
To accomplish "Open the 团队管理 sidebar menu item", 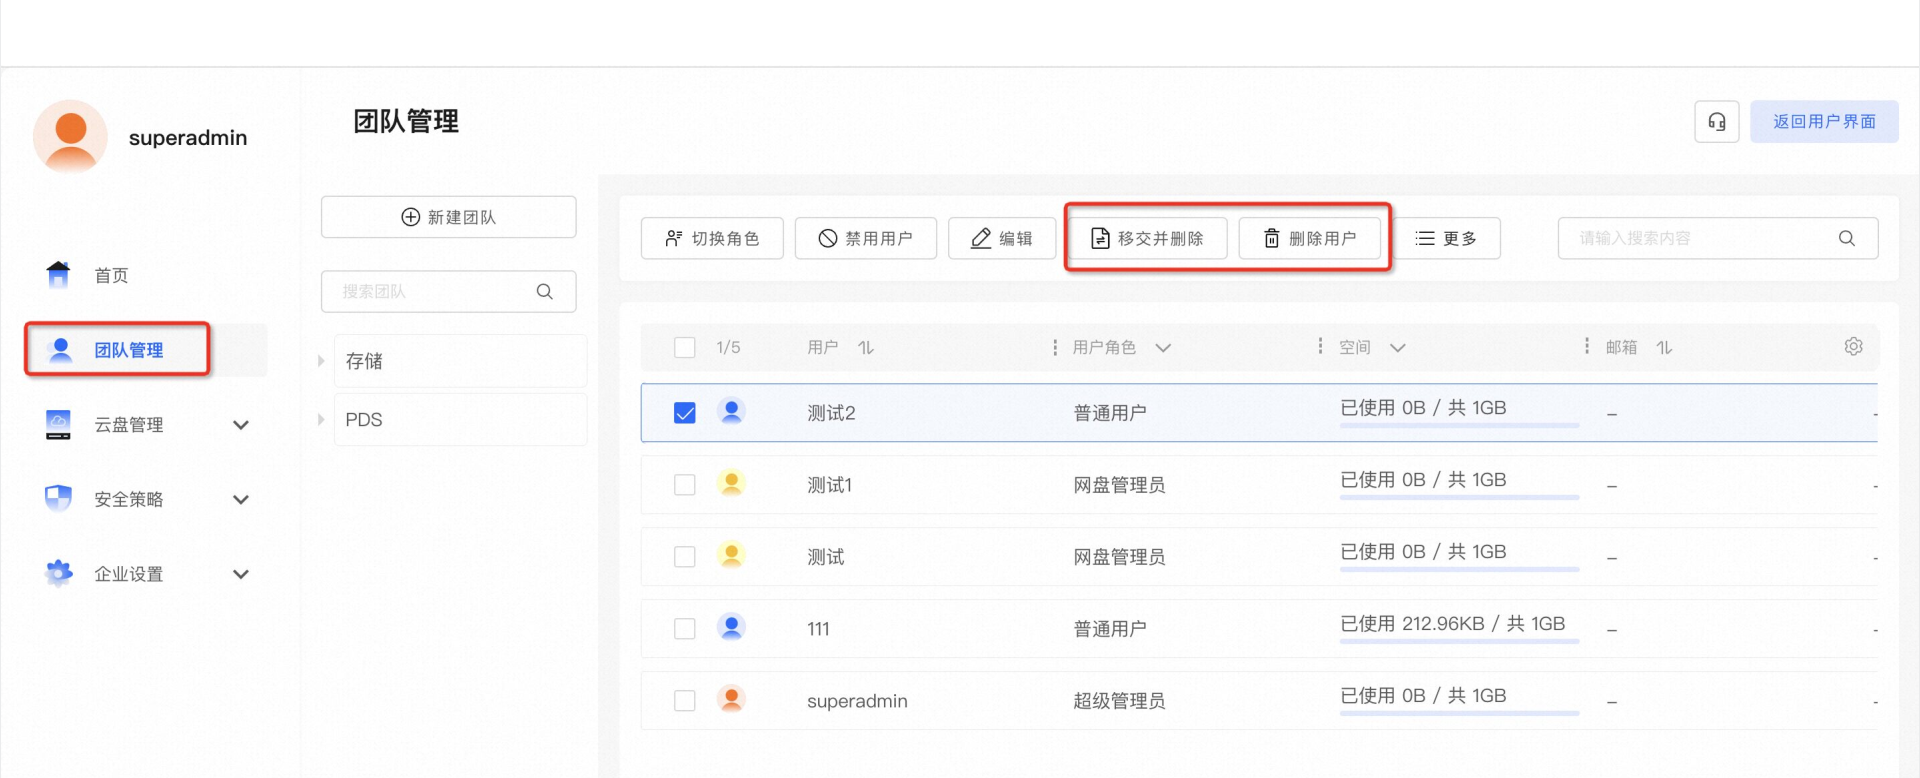I will (x=128, y=350).
